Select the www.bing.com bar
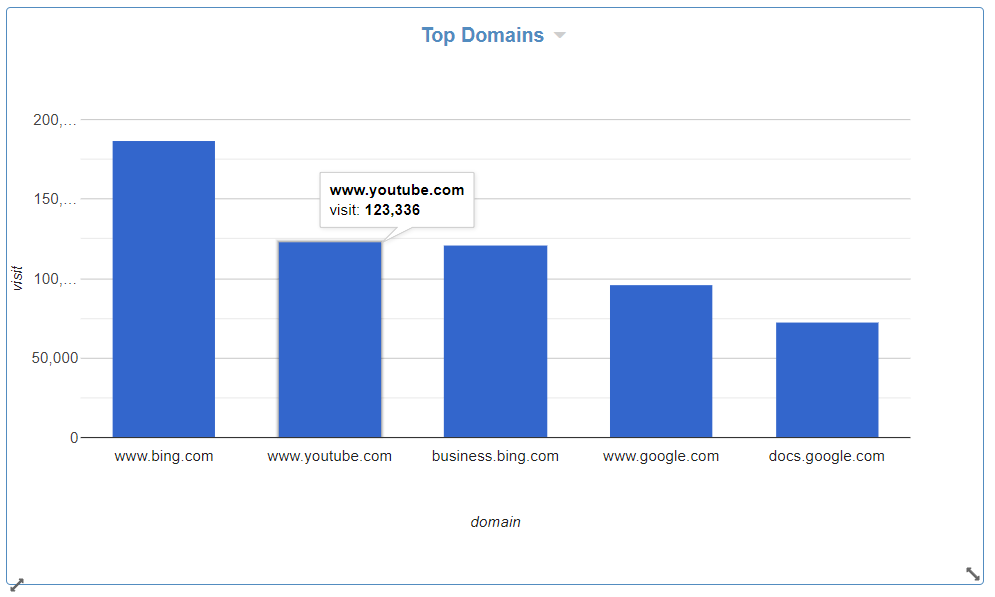This screenshot has height=597, width=995. [163, 290]
